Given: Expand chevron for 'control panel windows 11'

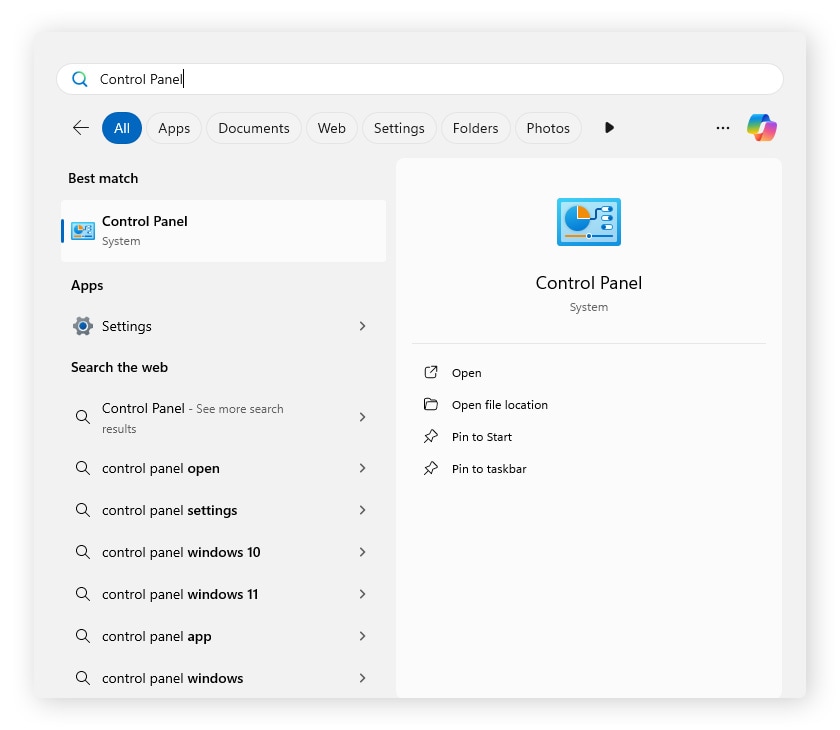Looking at the screenshot, I should (x=363, y=594).
